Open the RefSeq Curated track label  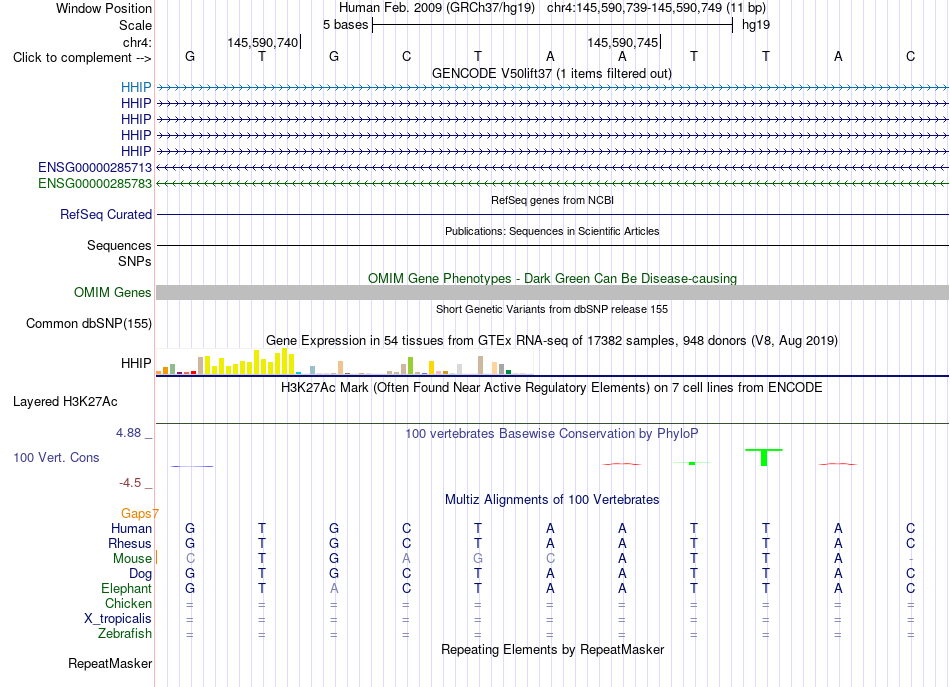(106, 214)
